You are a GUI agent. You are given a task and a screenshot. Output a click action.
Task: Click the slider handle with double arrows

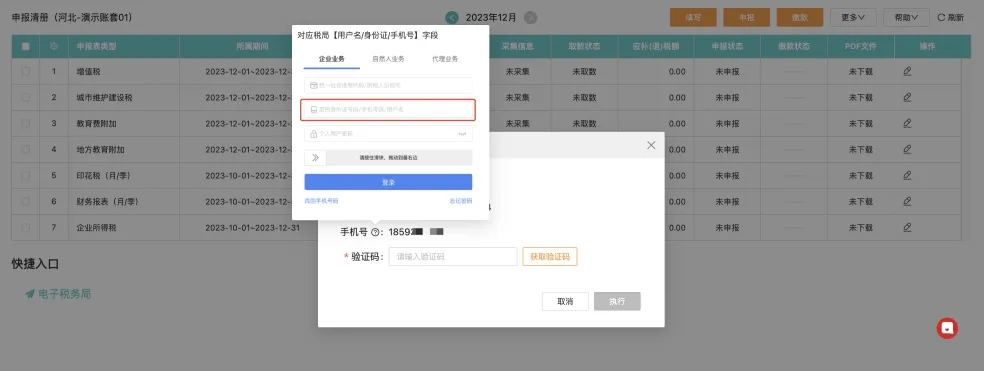tap(315, 158)
